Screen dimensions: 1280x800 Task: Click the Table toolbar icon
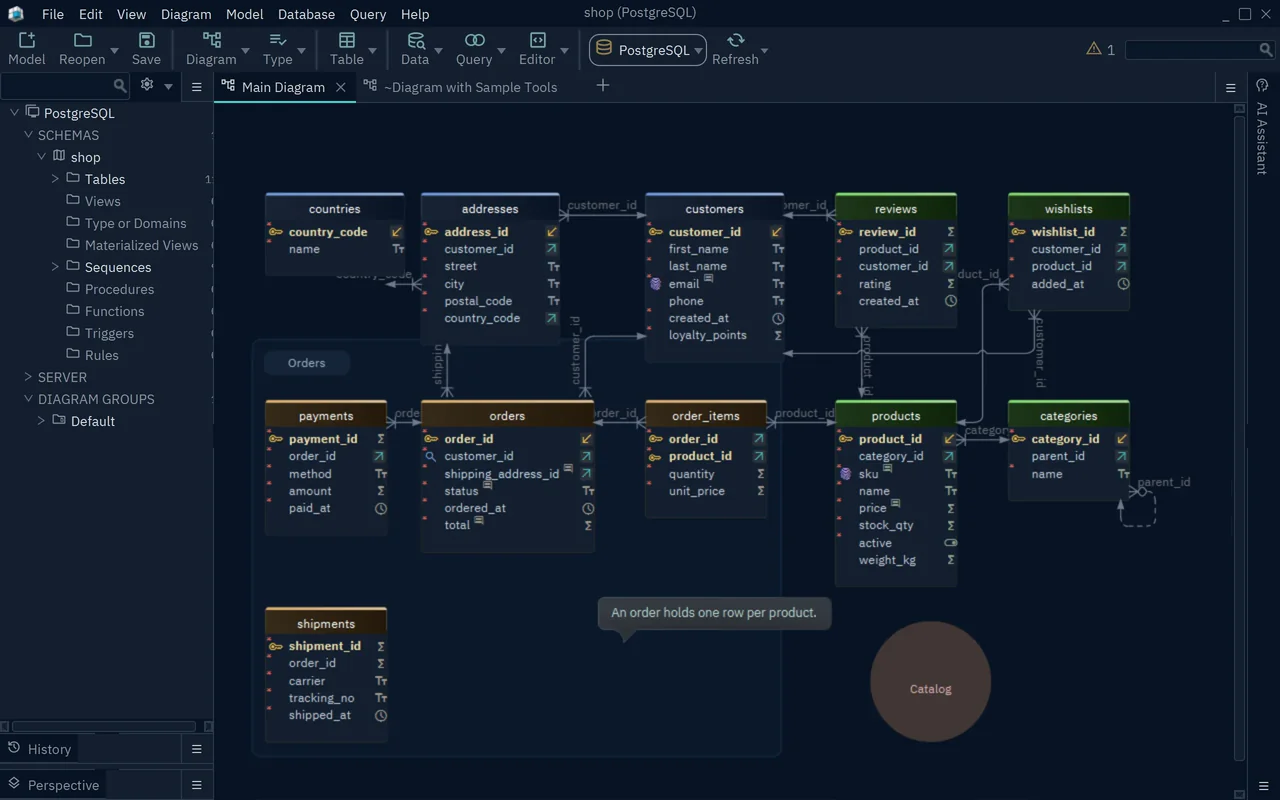(347, 40)
